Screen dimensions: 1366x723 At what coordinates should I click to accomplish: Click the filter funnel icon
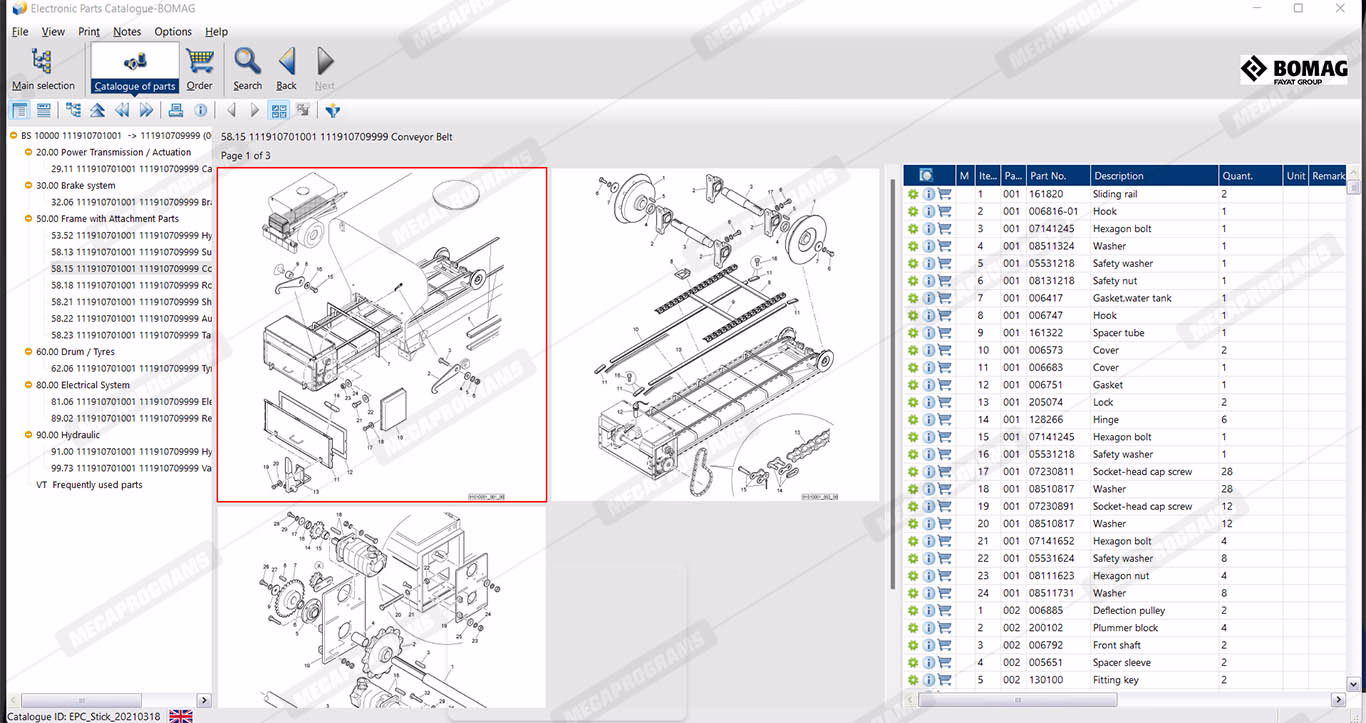[333, 110]
